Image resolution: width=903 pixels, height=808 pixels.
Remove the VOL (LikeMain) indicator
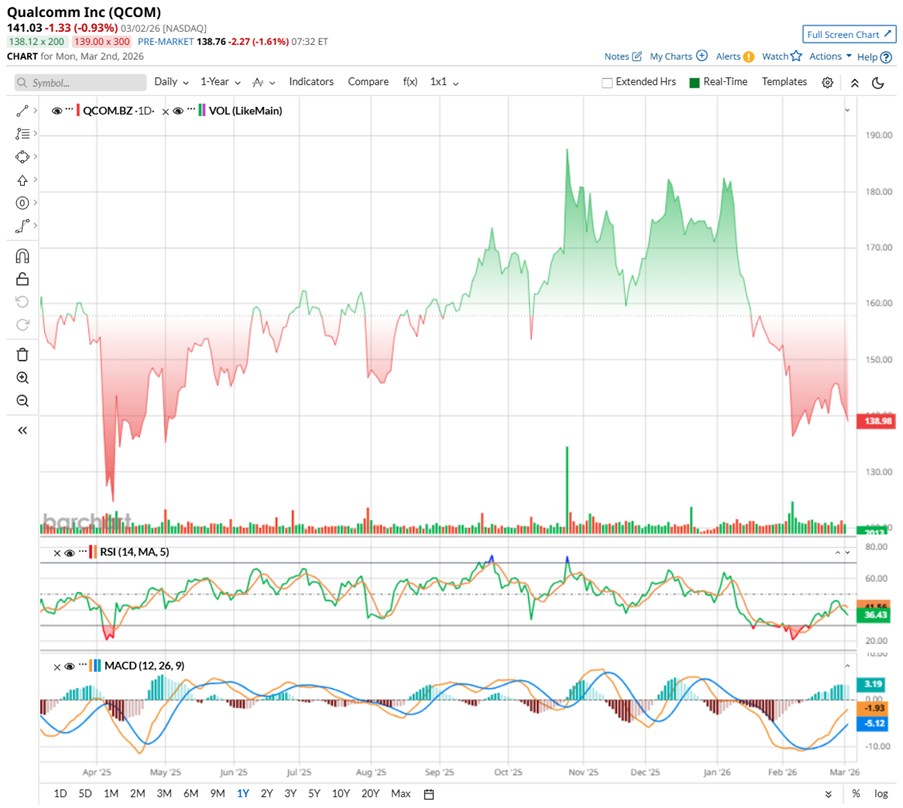point(165,112)
